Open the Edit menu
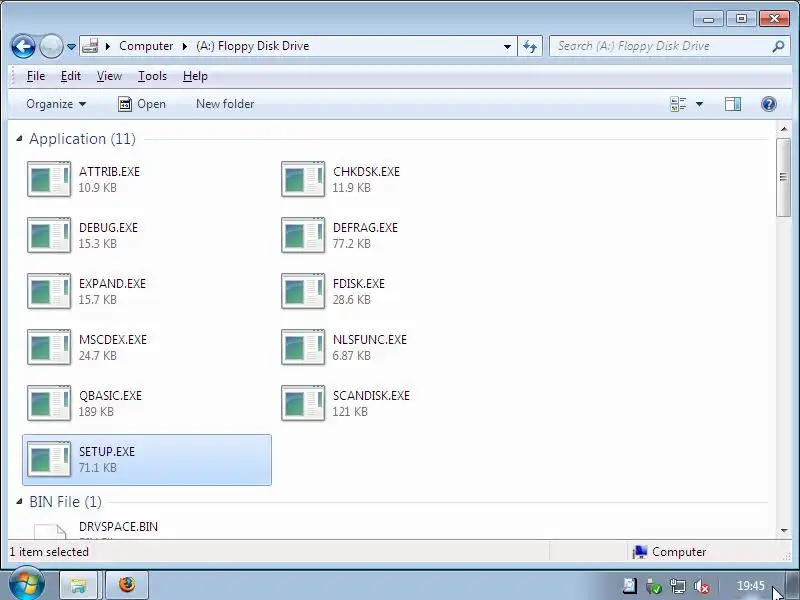Screen dimensions: 800x600 (70, 76)
